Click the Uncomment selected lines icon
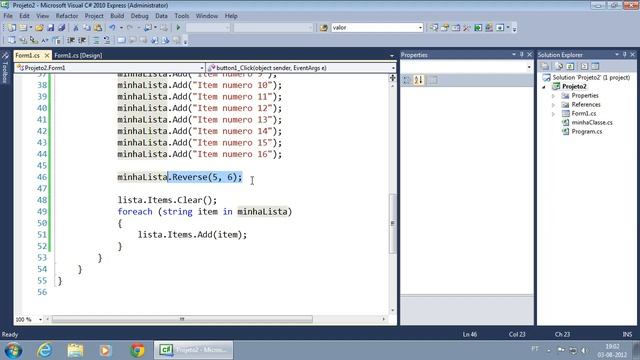This screenshot has height=360, width=640. [107, 40]
